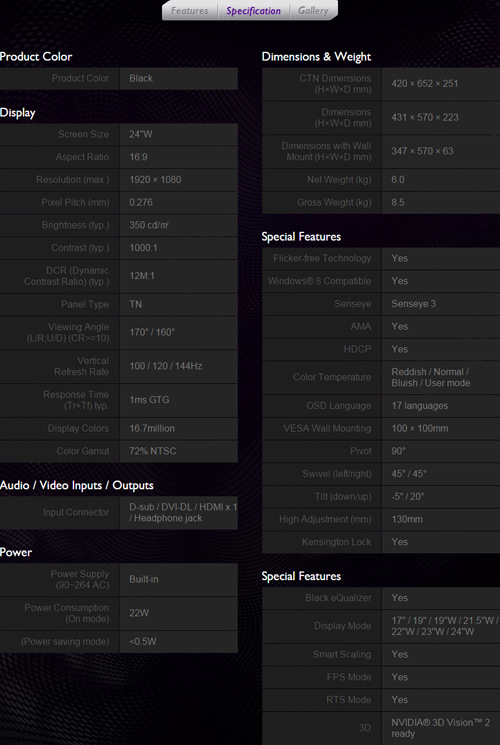Click the Flicker-free Technology label
This screenshot has height=745, width=500.
322,258
